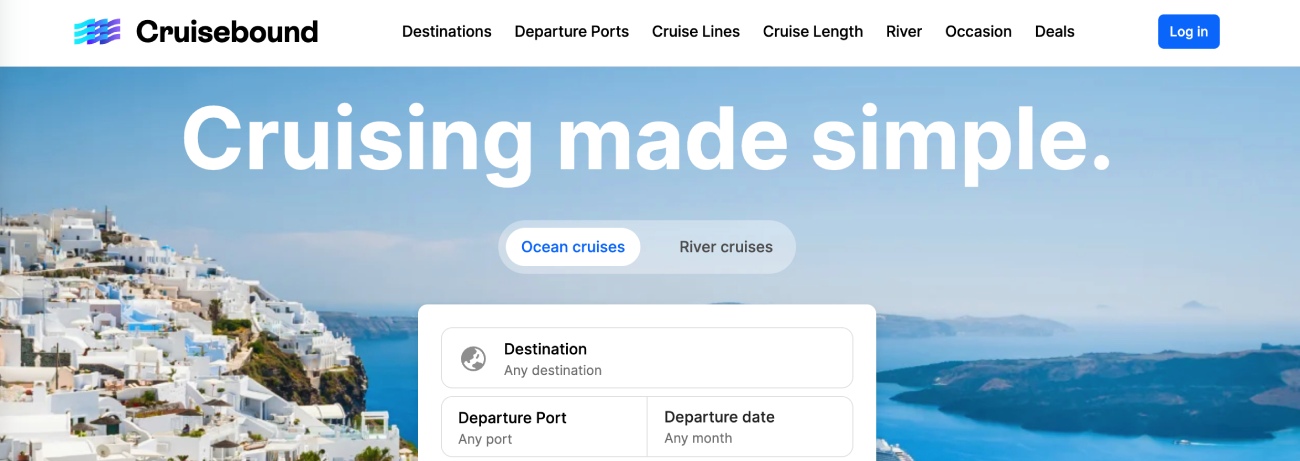1300x461 pixels.
Task: Go to the Deals page
Action: tap(1055, 32)
